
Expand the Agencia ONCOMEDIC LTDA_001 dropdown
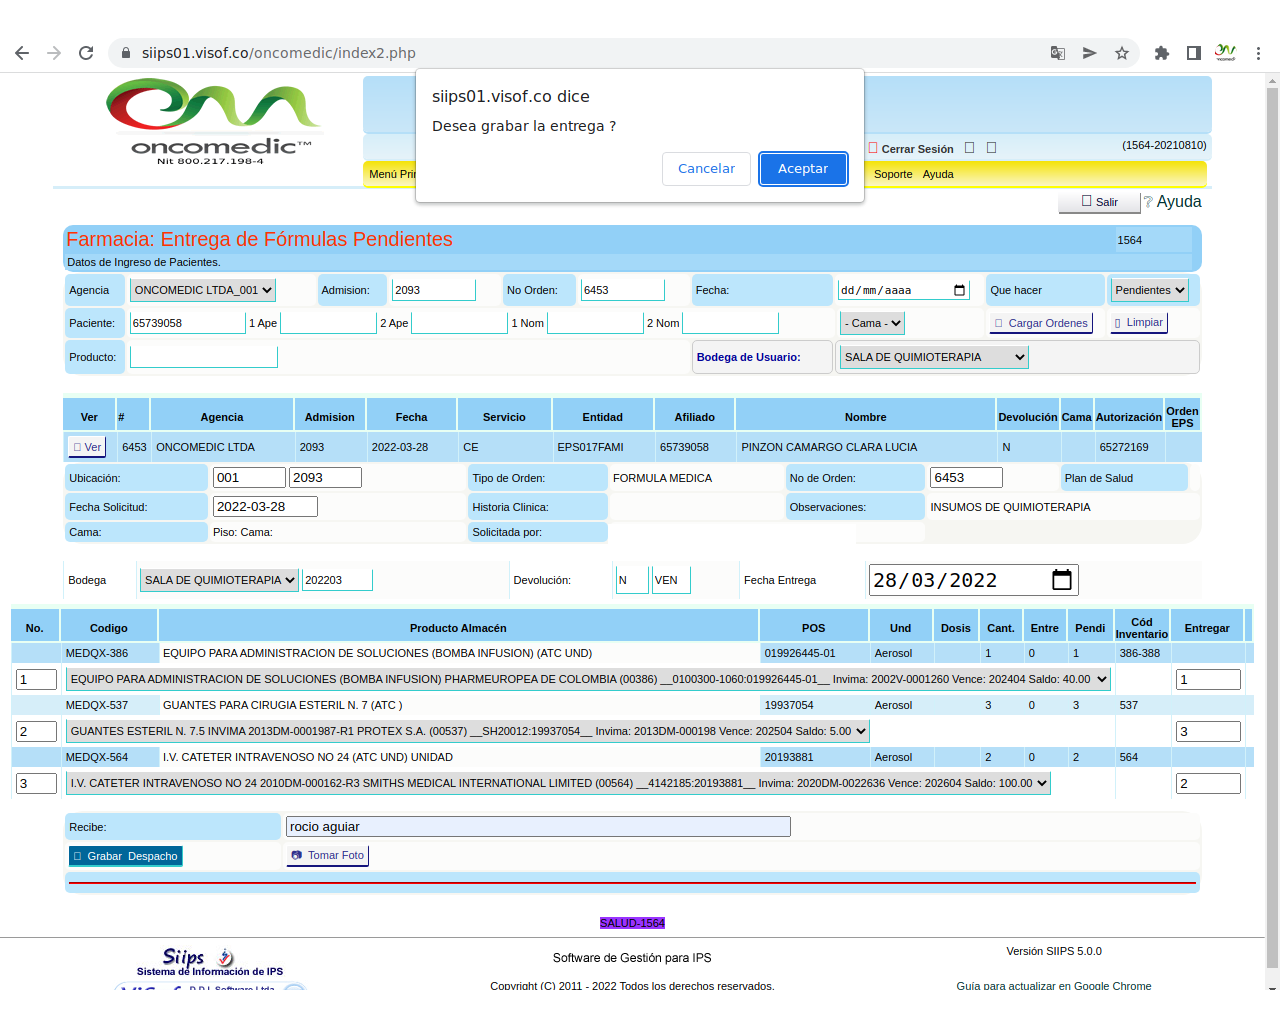pos(203,290)
